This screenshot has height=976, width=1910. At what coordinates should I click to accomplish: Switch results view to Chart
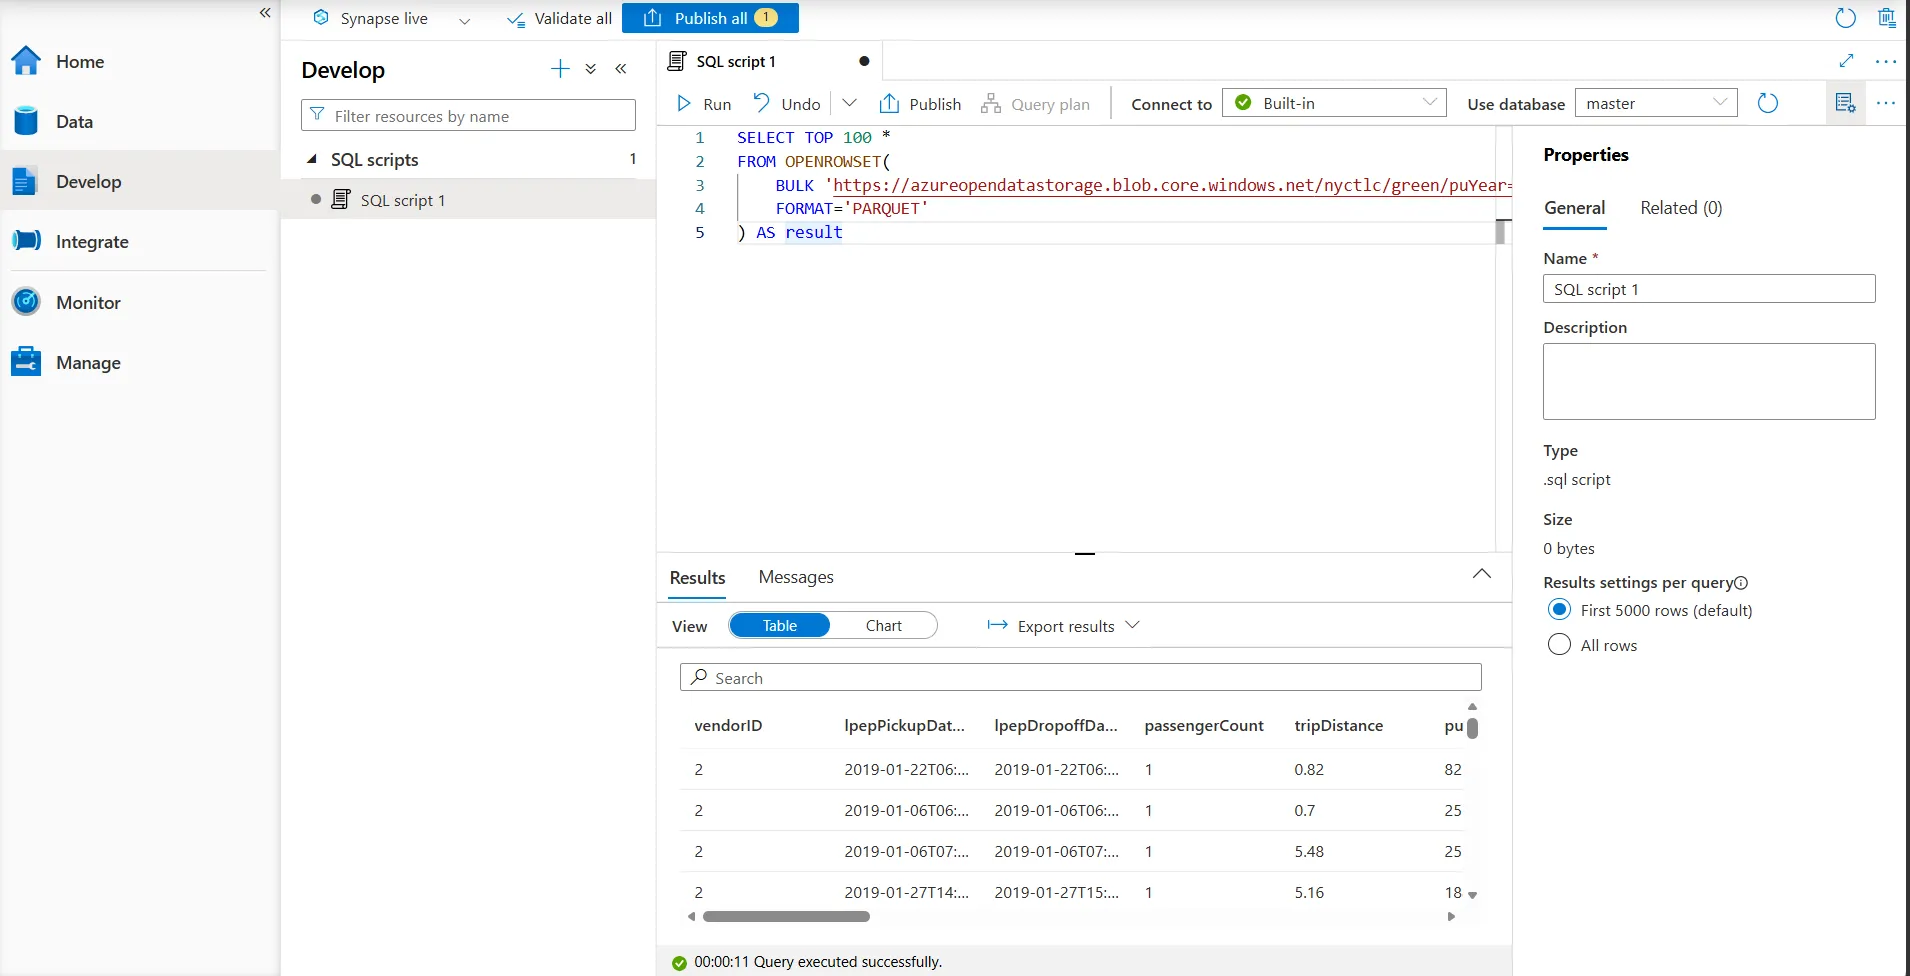(x=883, y=625)
